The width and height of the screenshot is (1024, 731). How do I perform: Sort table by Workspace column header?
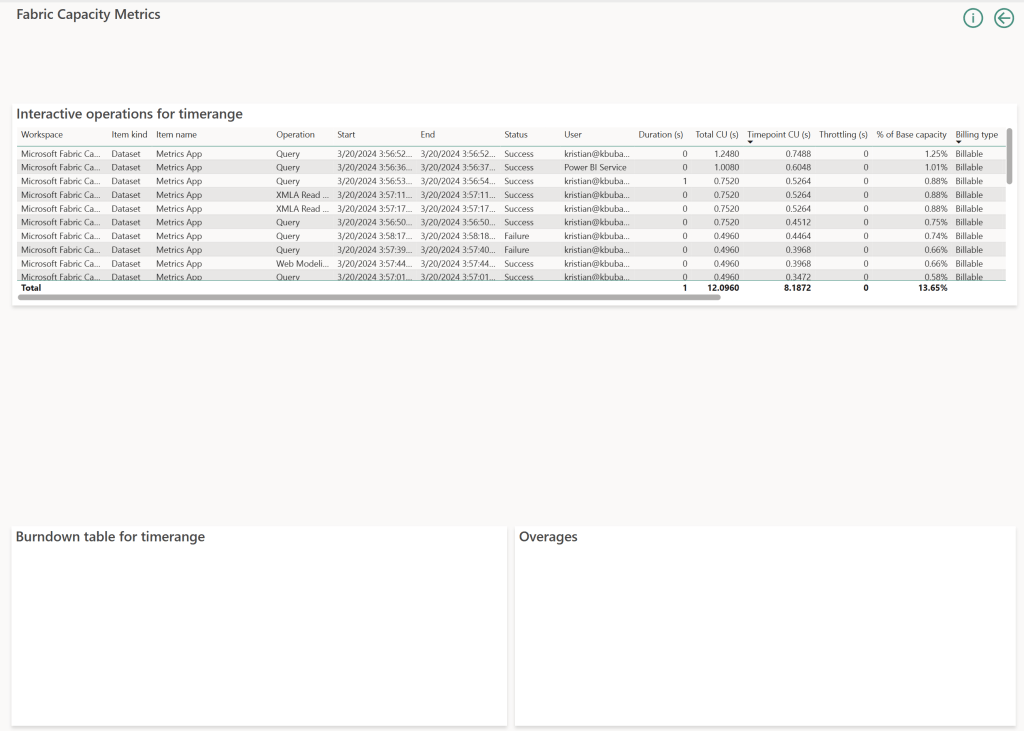tap(42, 134)
